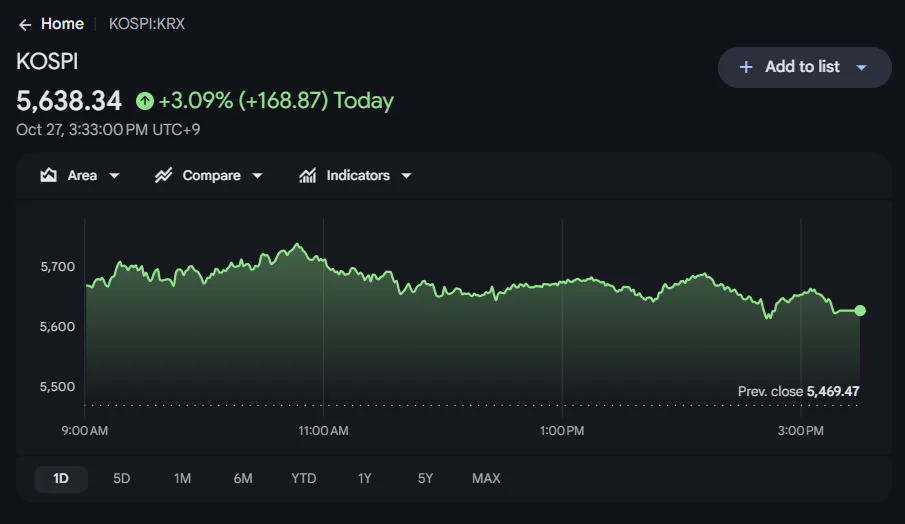
Task: Click the Compare lines icon
Action: click(x=163, y=175)
